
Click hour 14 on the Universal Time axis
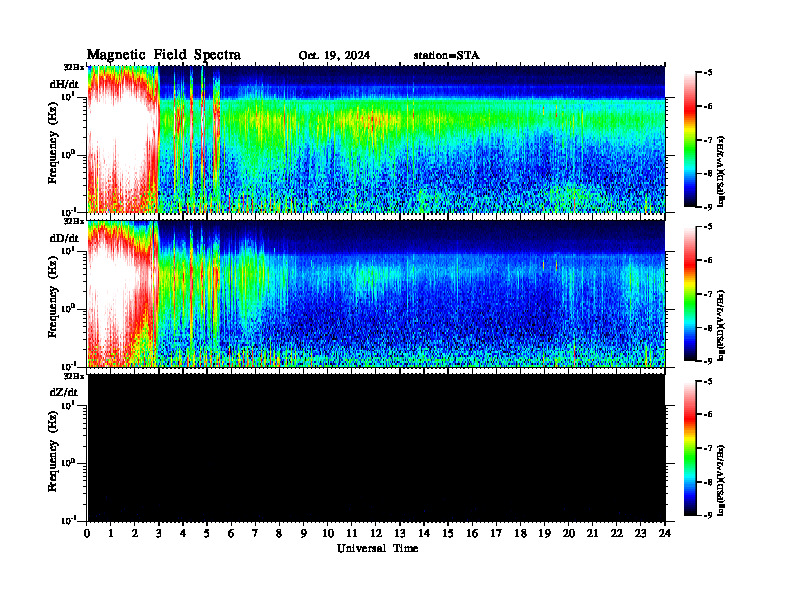pos(424,533)
